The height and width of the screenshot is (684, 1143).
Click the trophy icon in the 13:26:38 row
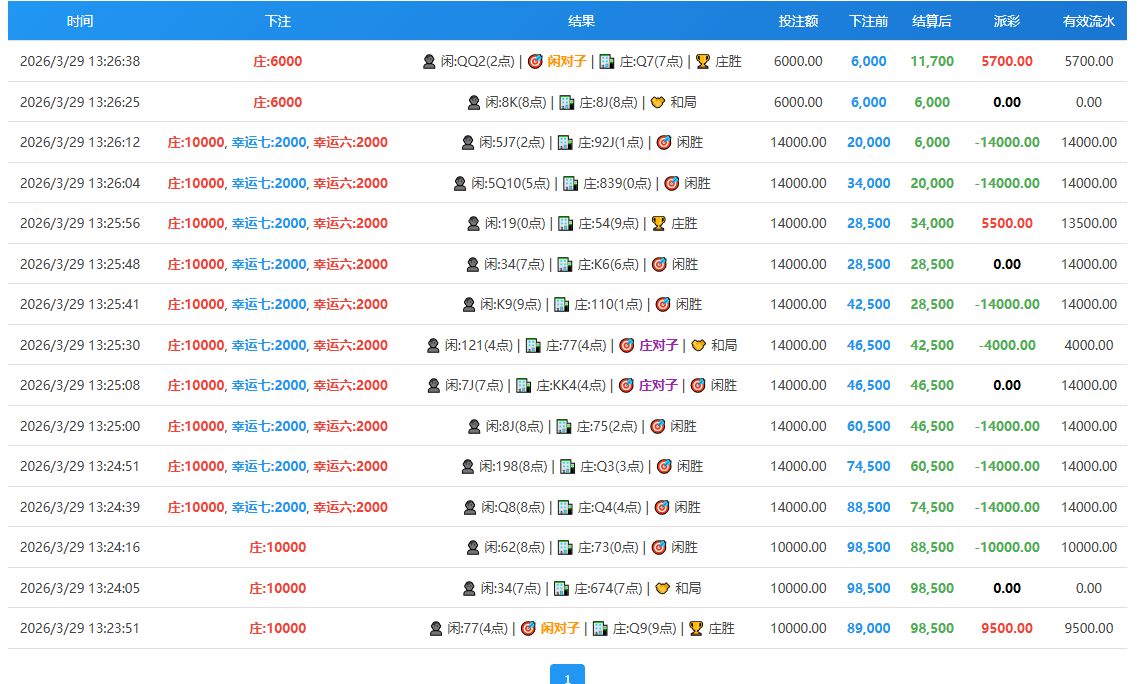coord(703,61)
